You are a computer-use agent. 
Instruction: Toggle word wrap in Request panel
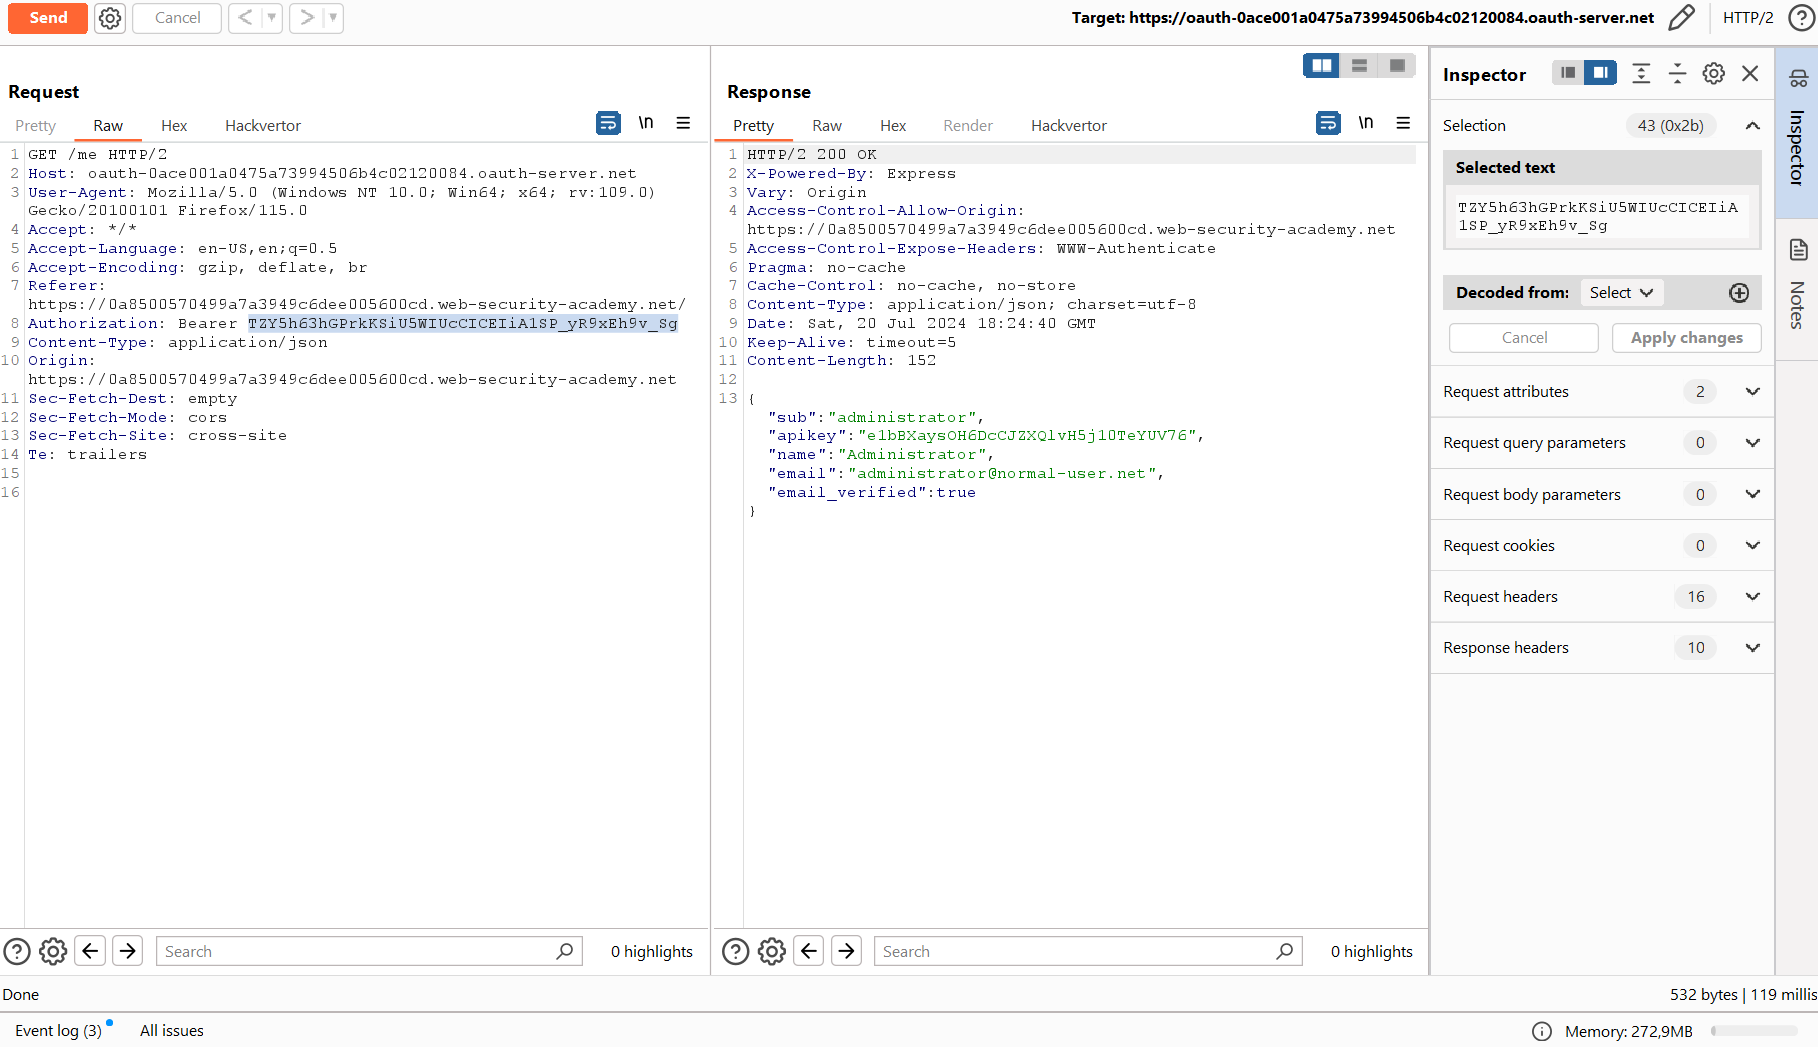[x=608, y=123]
